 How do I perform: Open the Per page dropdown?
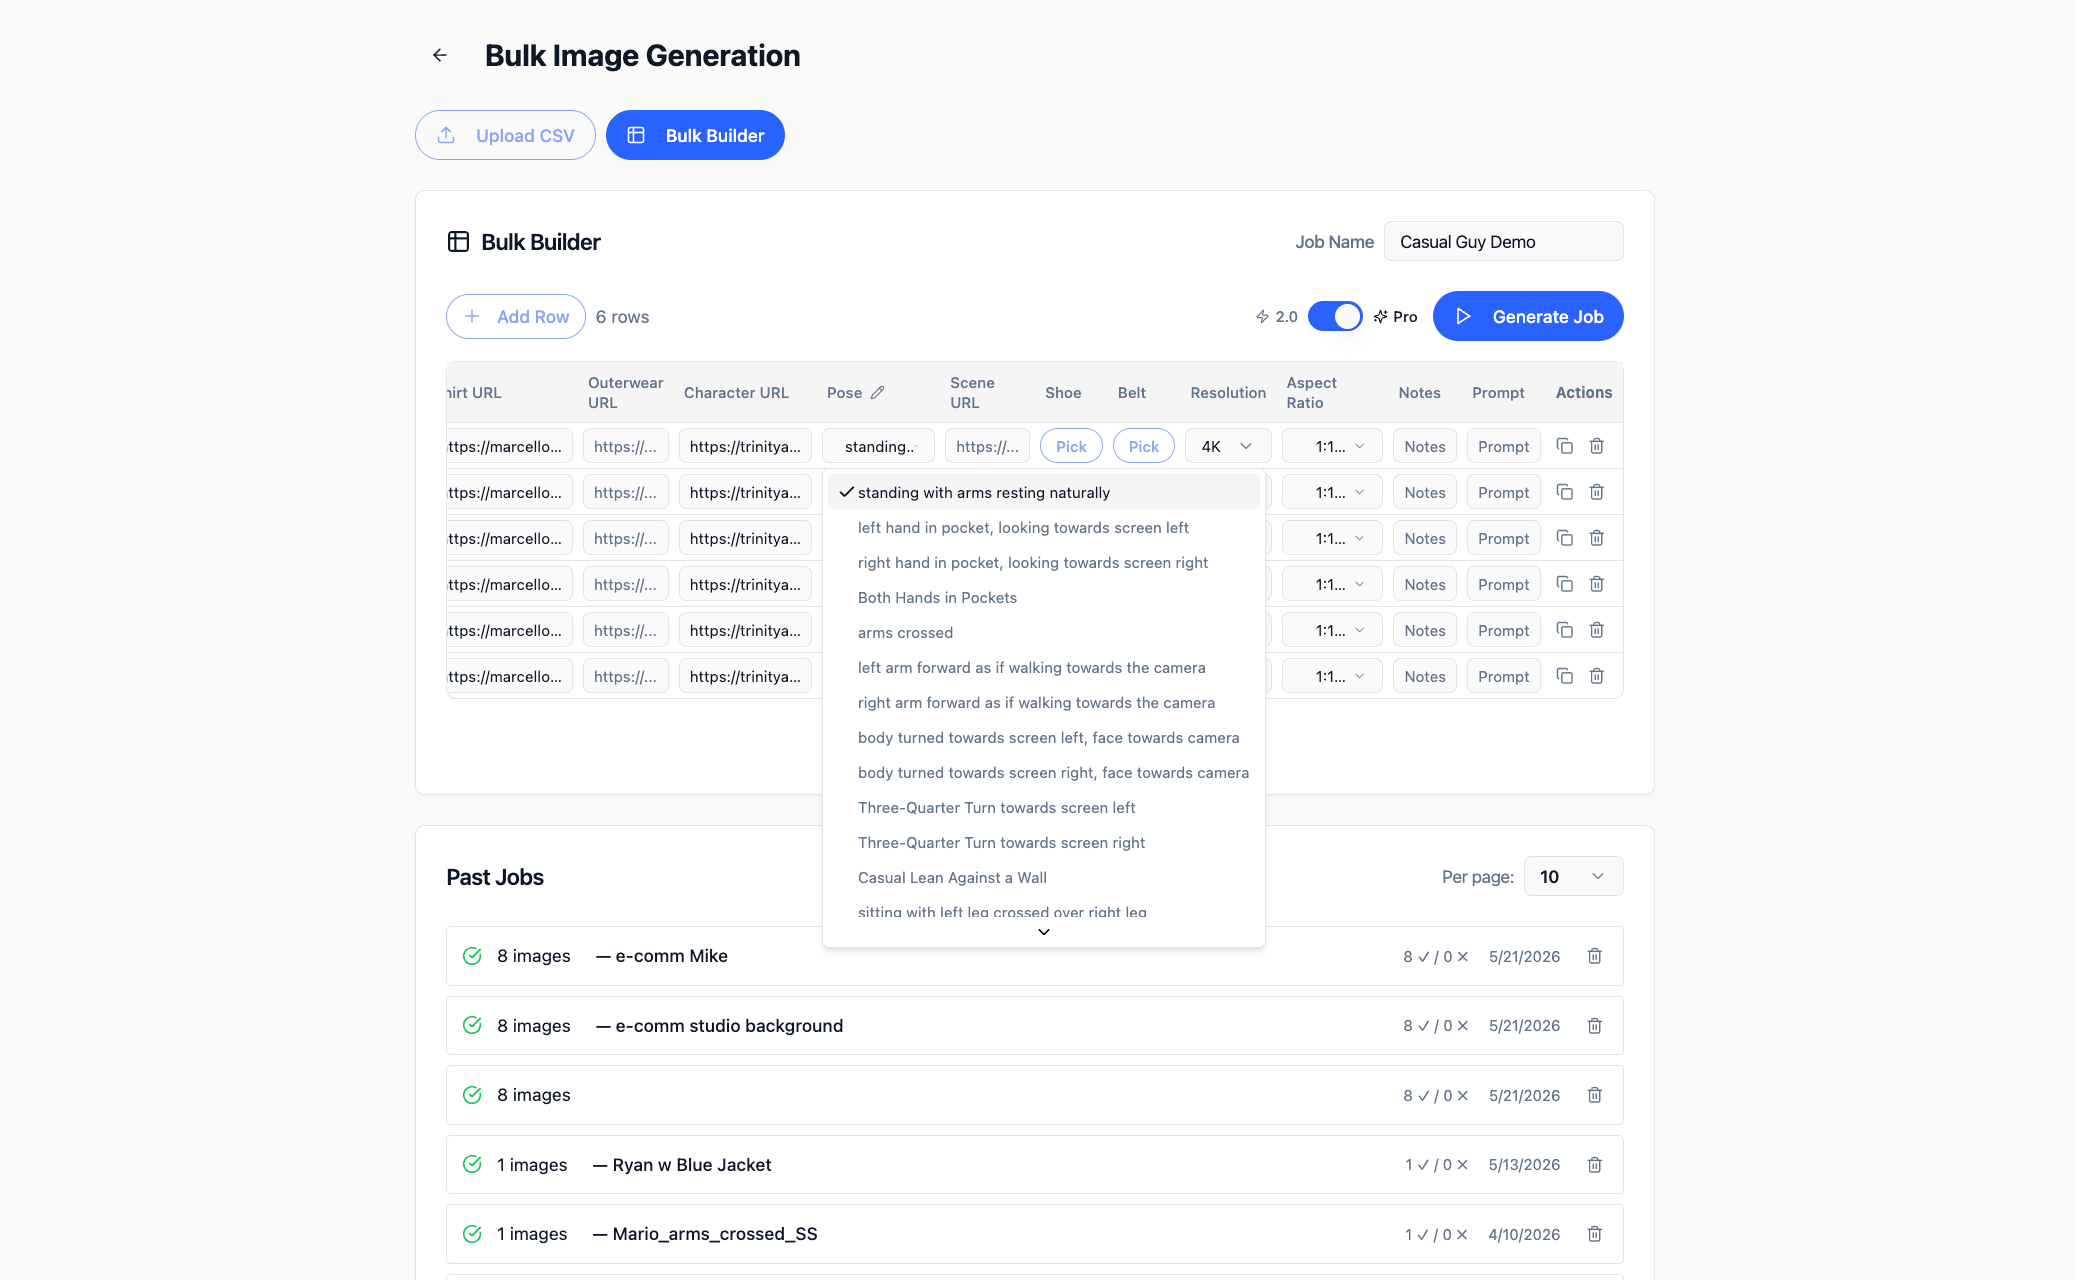pyautogui.click(x=1573, y=876)
